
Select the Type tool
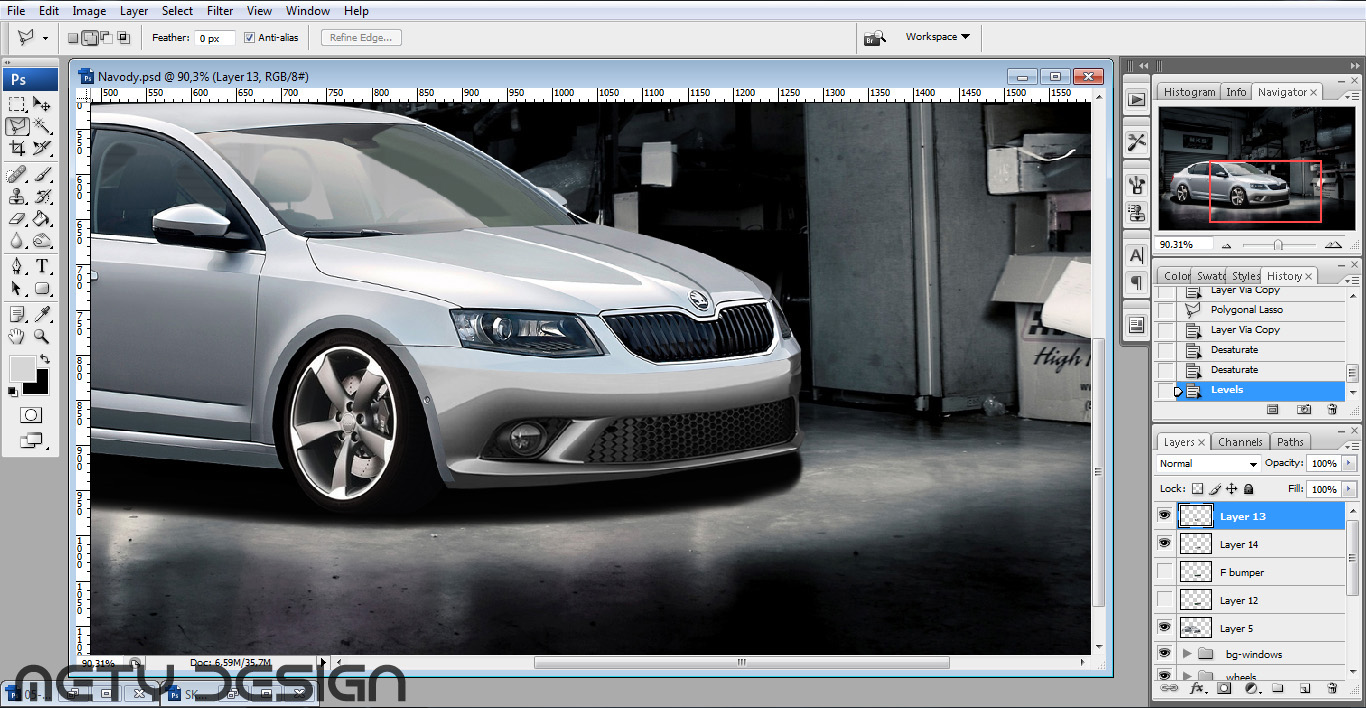(x=42, y=266)
